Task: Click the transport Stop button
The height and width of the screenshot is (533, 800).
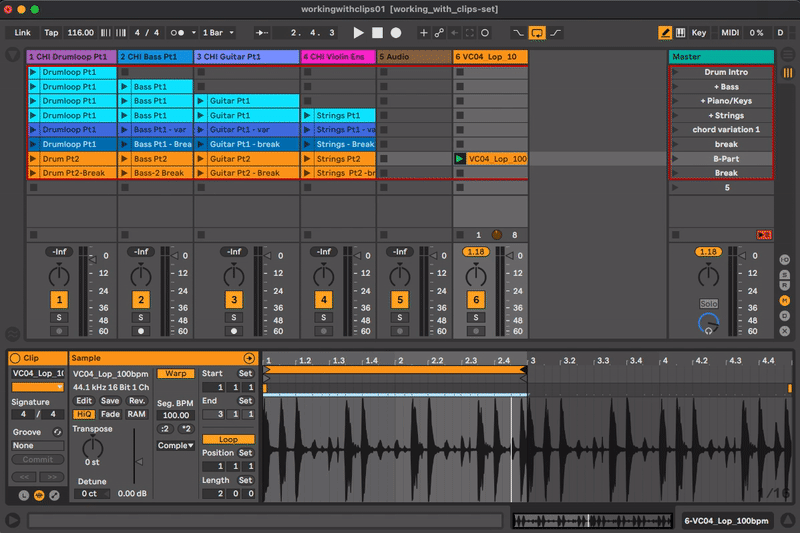Action: [377, 33]
